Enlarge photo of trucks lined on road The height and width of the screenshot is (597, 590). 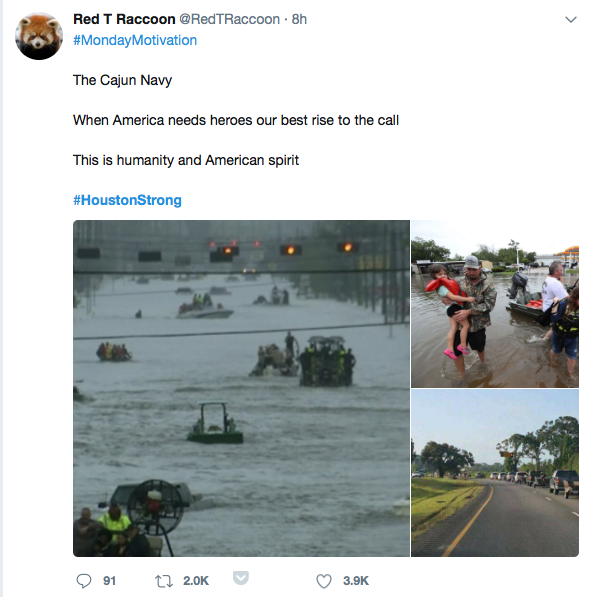click(495, 473)
